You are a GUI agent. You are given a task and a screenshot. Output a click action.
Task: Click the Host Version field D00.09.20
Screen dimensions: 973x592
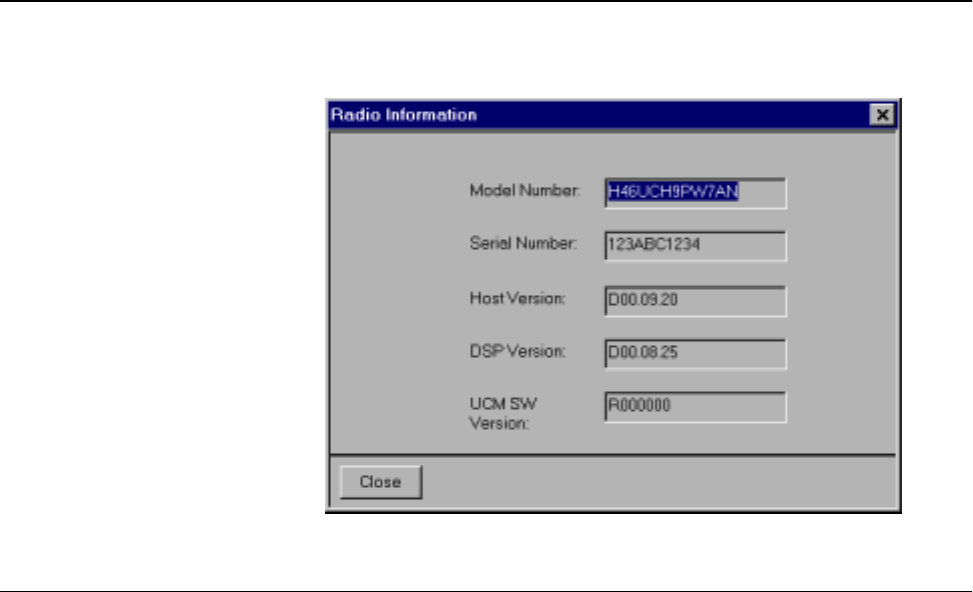[x=696, y=301]
